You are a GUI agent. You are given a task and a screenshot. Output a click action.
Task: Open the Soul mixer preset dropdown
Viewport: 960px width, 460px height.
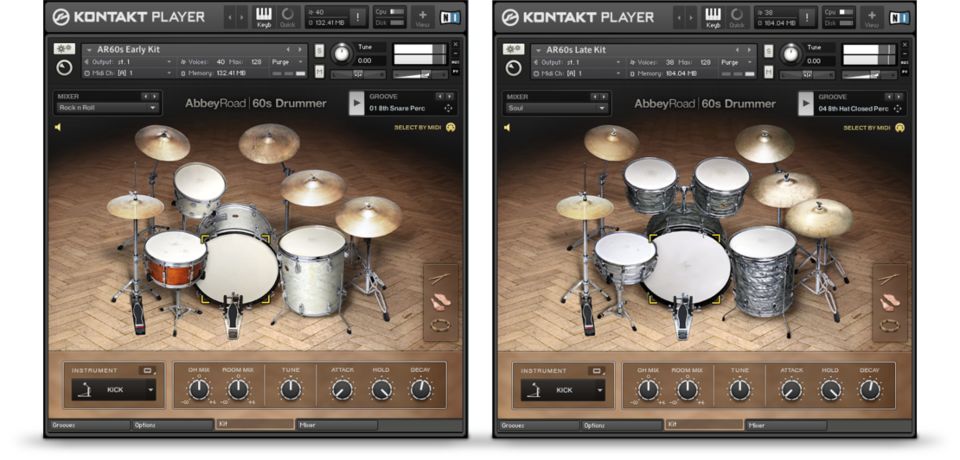(557, 108)
